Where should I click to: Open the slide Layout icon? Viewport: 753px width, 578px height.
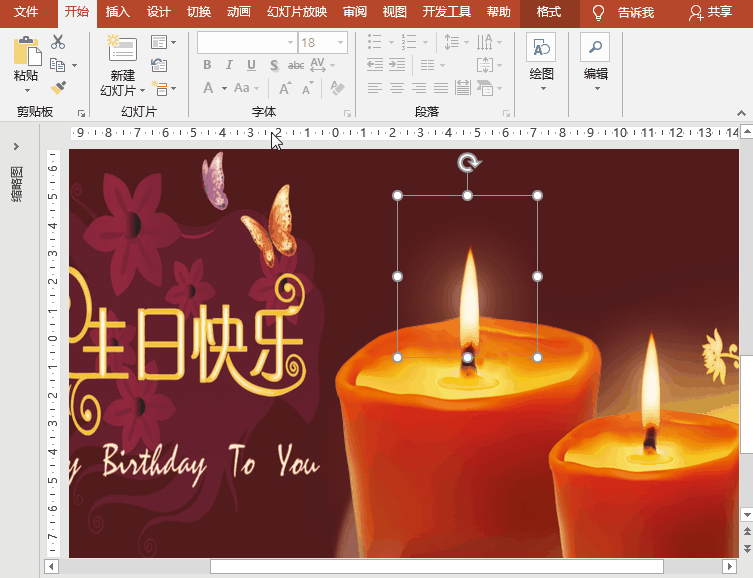159,42
